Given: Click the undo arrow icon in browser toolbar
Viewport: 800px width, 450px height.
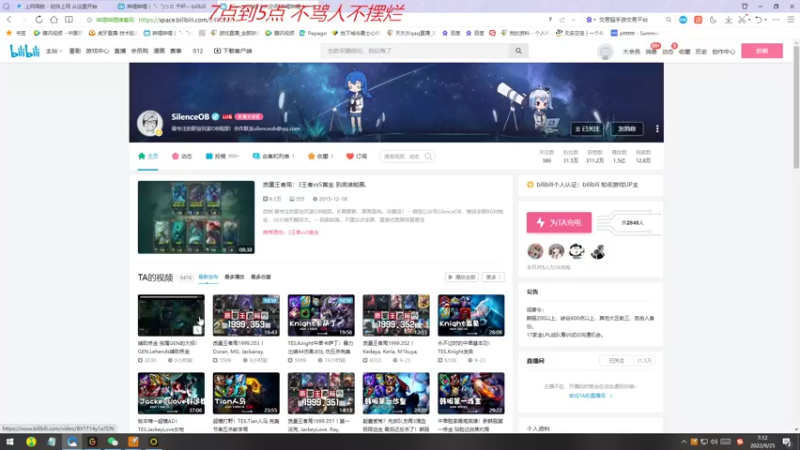Looking at the screenshot, I should pos(759,19).
